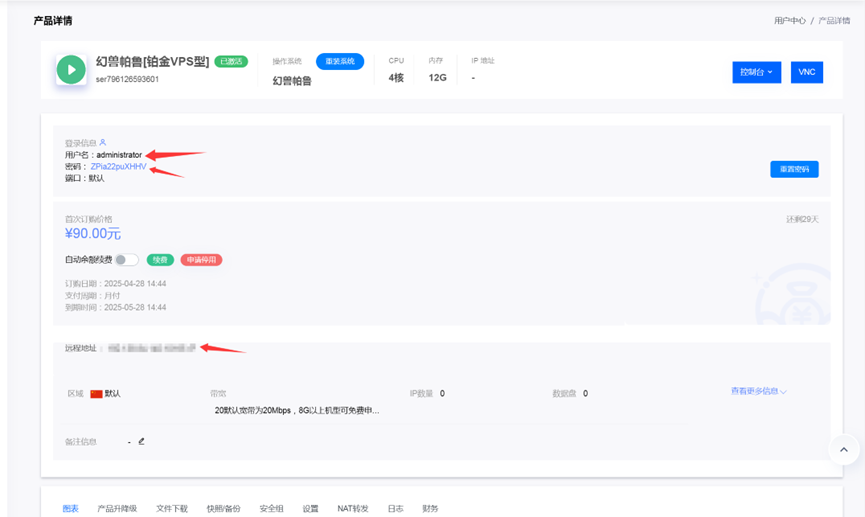This screenshot has height=517, width=865.
Task: Click the blurred 远程地址 value
Action: point(152,348)
